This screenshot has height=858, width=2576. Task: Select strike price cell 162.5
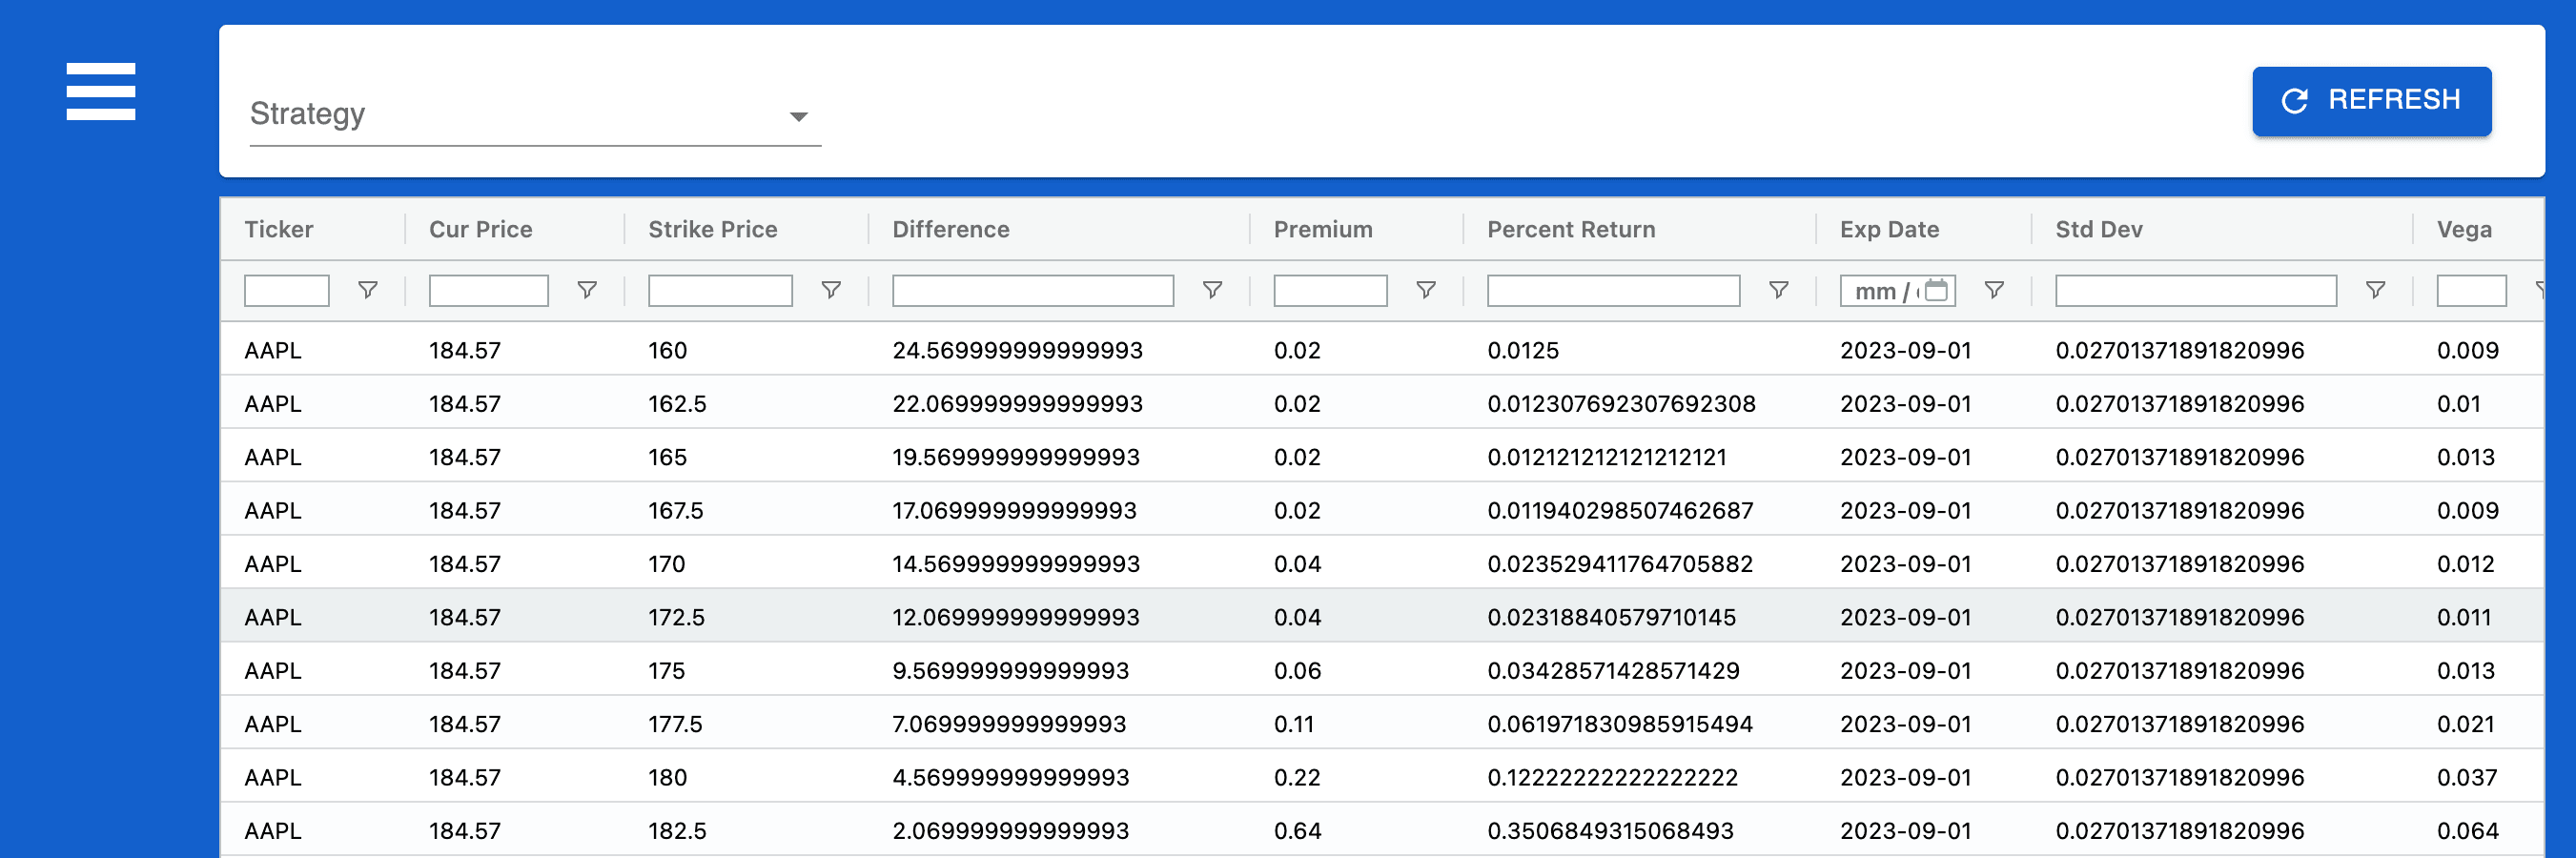click(x=677, y=404)
